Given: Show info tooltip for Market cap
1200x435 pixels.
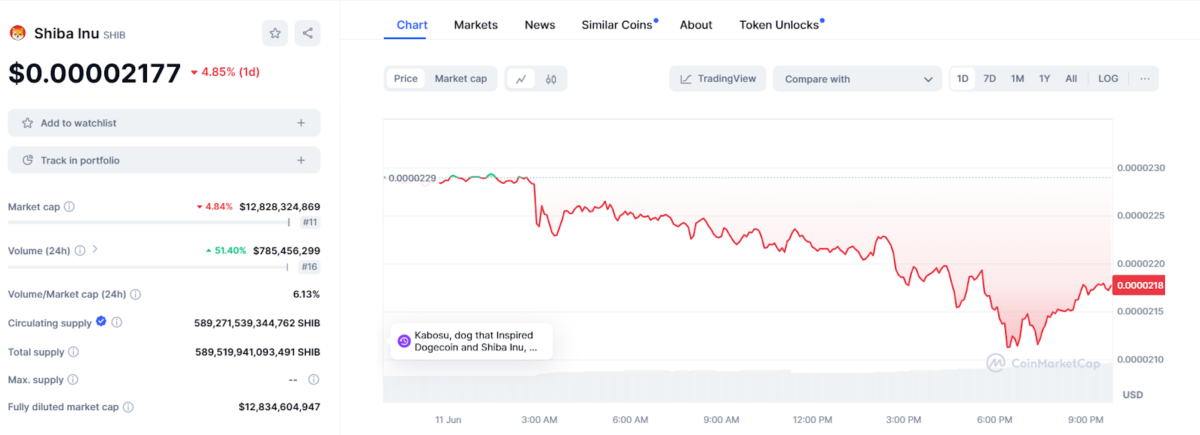Looking at the screenshot, I should [x=69, y=207].
